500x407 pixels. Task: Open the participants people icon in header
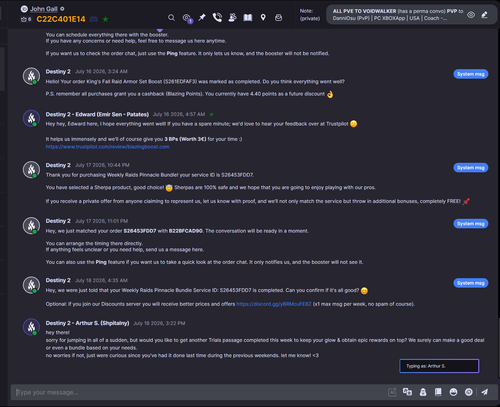point(232,17)
